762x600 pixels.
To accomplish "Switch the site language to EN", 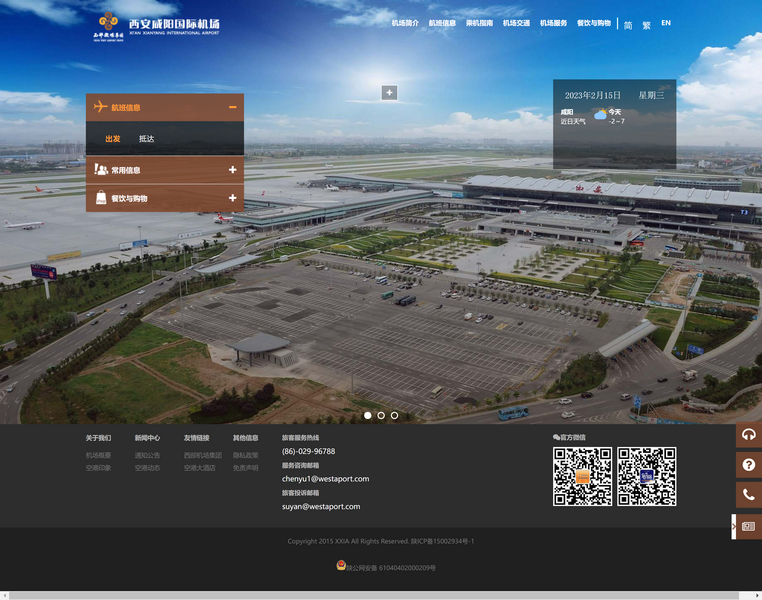I will 666,23.
